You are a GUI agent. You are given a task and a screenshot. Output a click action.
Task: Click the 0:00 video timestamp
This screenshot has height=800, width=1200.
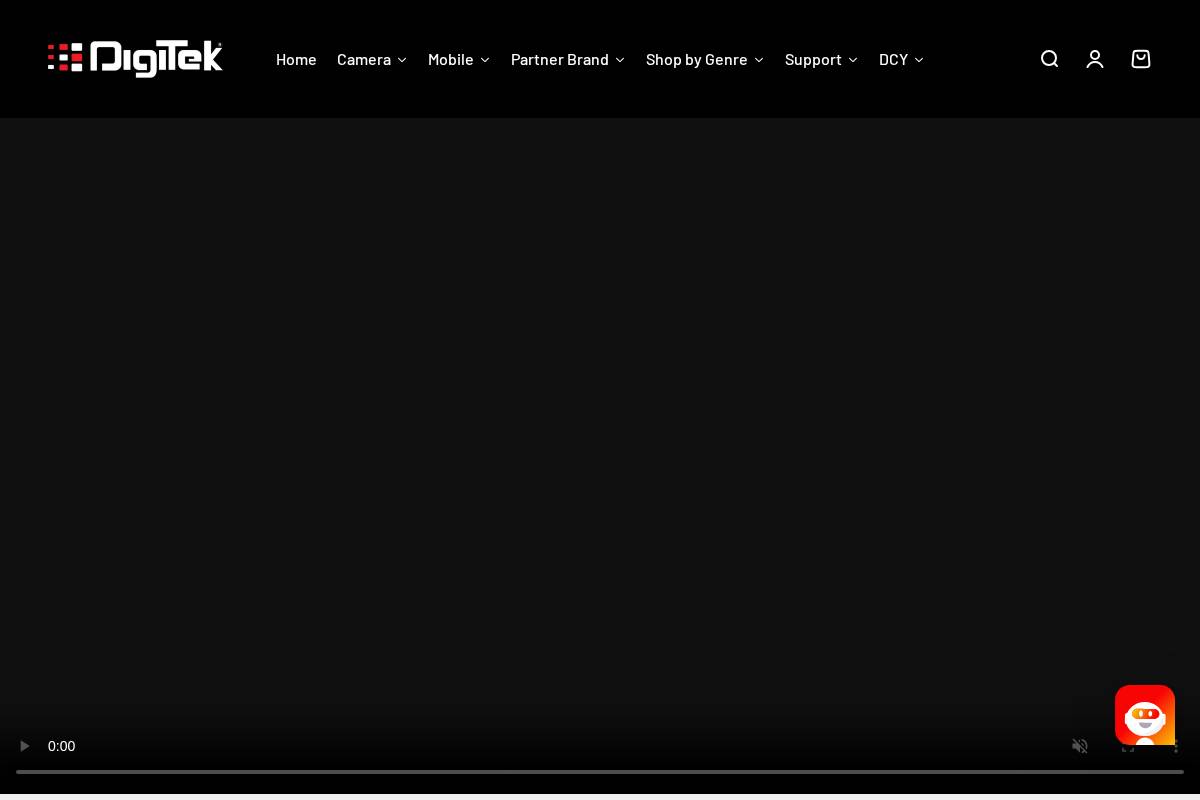(x=61, y=746)
